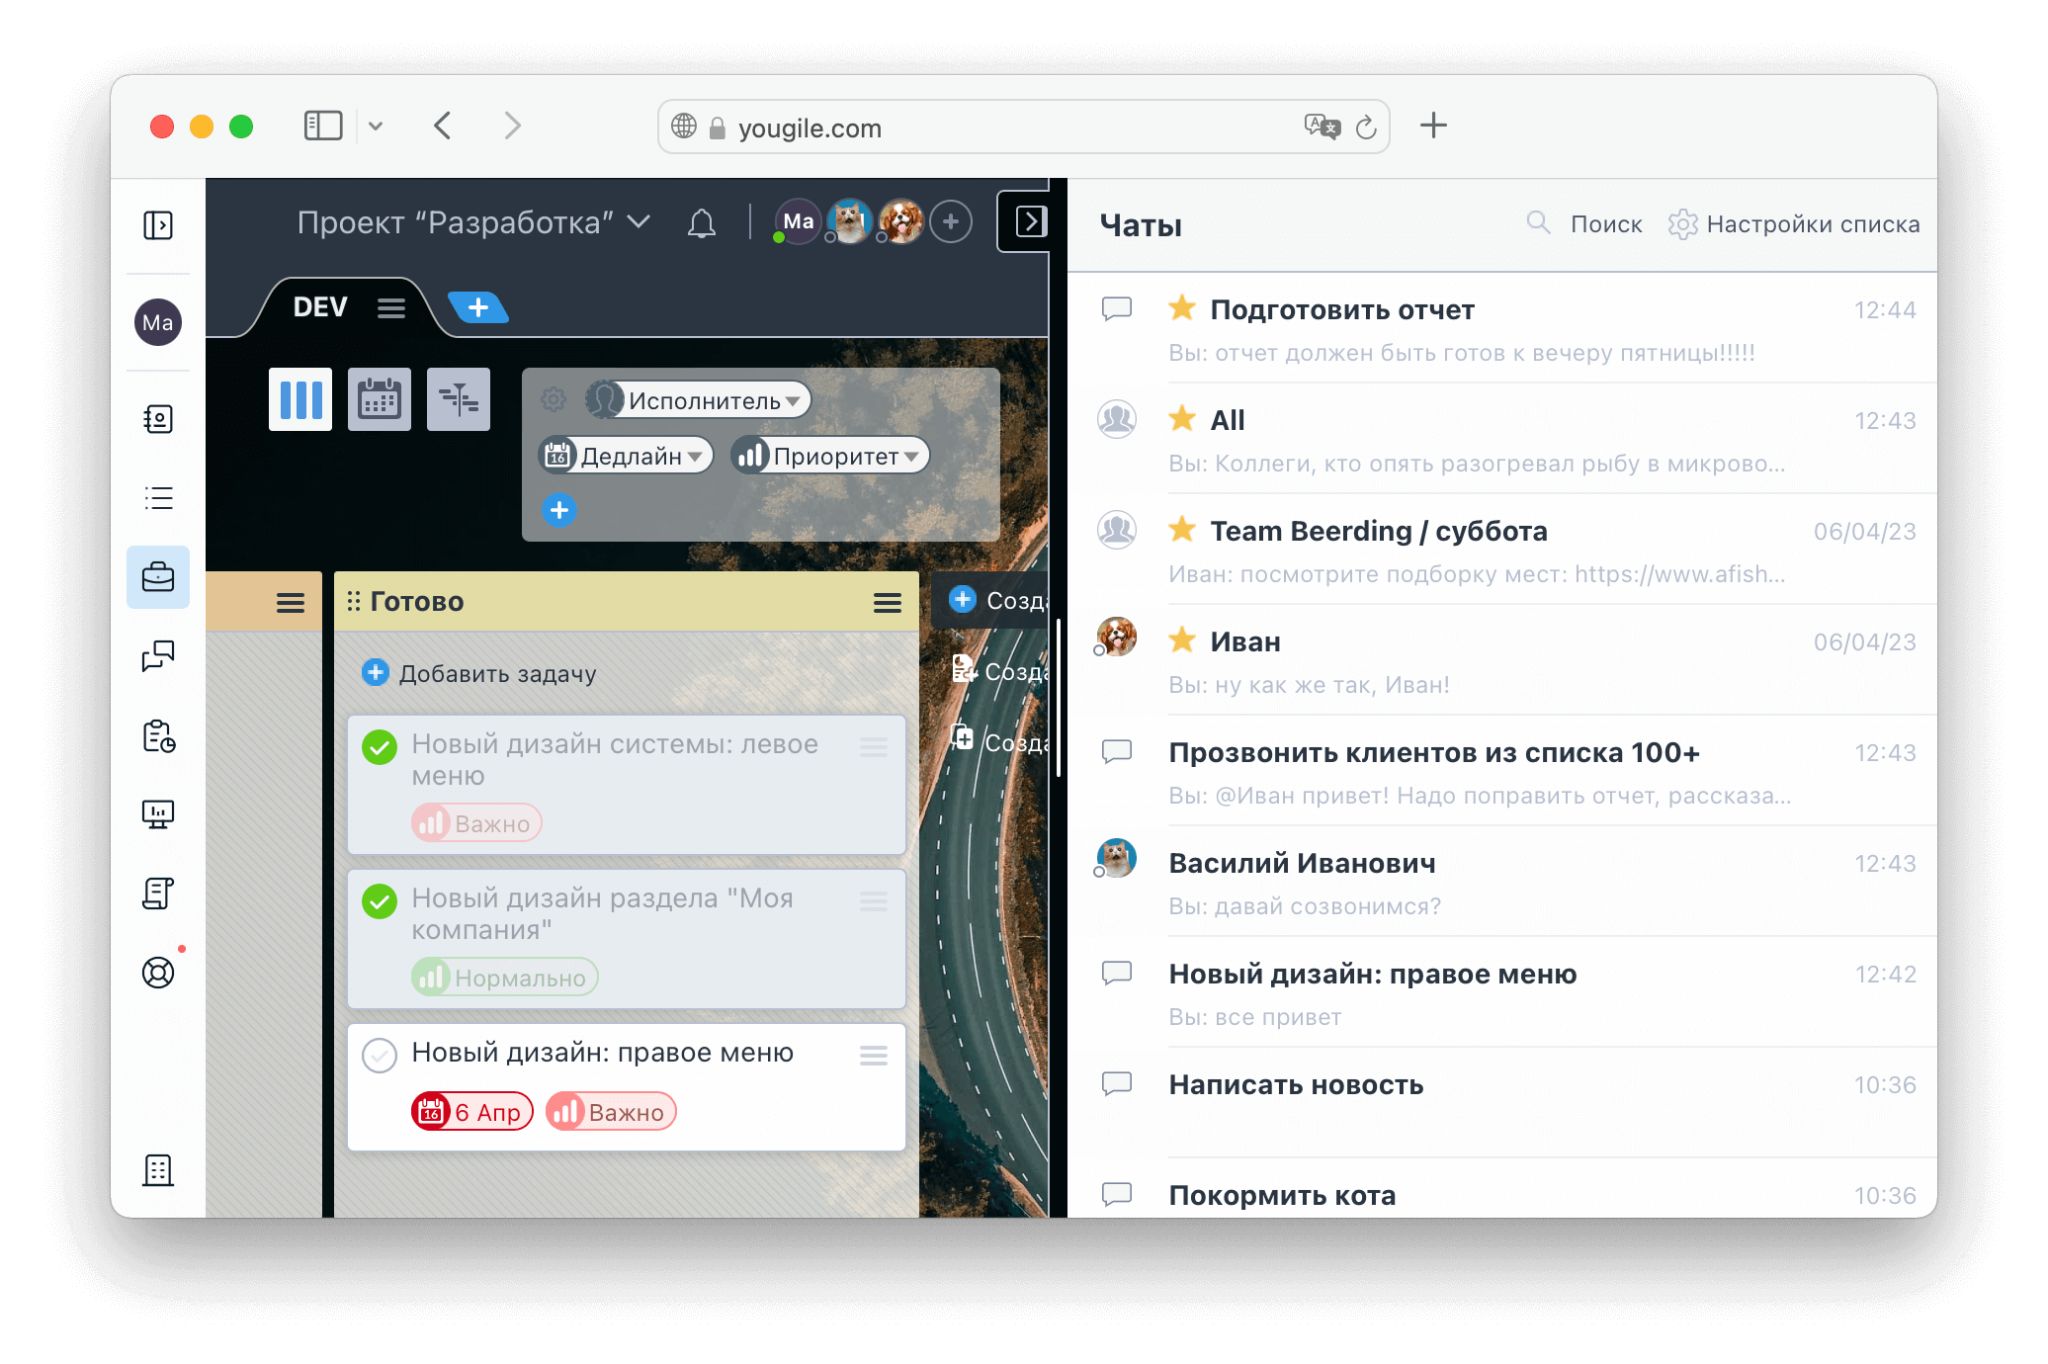
Task: Open the support lifebuoy sidebar icon
Action: point(158,972)
